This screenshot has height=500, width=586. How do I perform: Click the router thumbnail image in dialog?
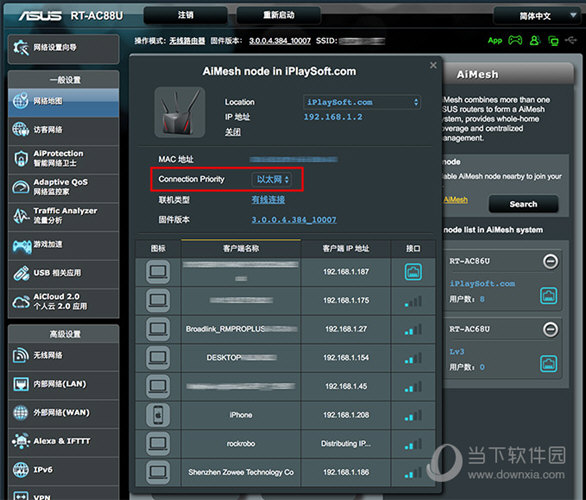(x=180, y=112)
